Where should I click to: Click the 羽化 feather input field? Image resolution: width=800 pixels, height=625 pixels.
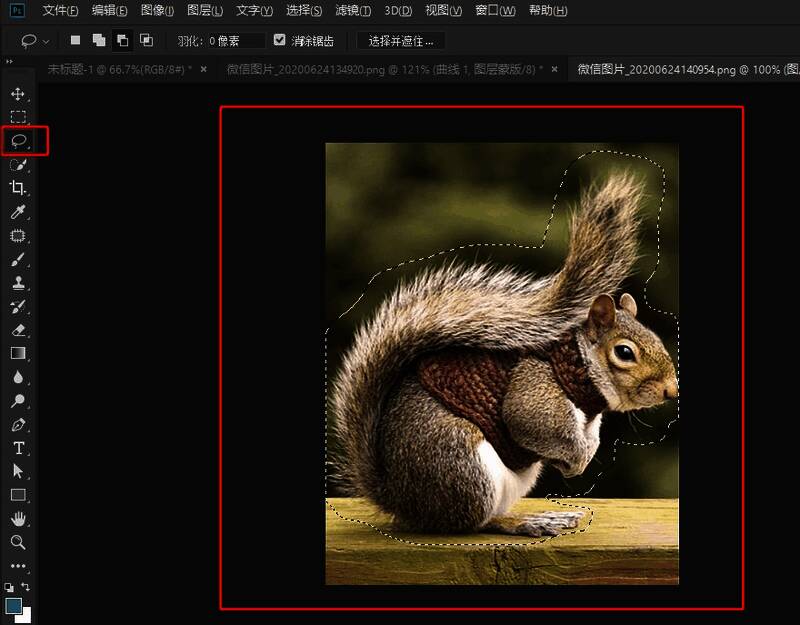tap(236, 41)
